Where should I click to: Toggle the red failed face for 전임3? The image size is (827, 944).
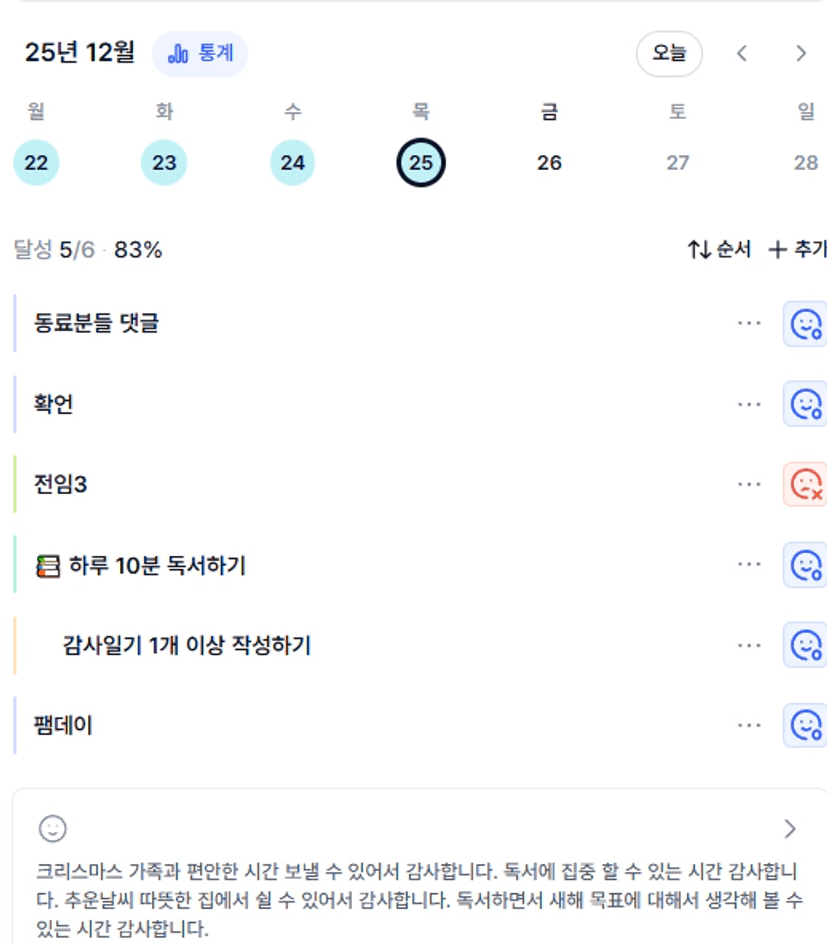coord(805,485)
